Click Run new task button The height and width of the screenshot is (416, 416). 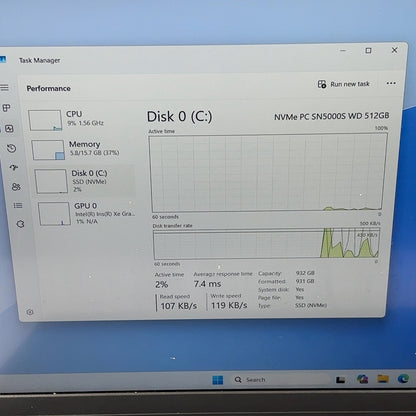click(x=343, y=84)
